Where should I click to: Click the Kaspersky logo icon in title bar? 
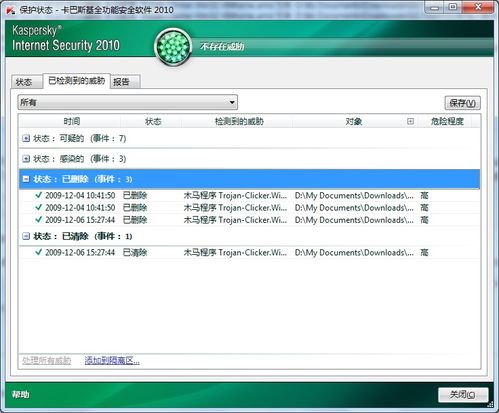coord(10,10)
